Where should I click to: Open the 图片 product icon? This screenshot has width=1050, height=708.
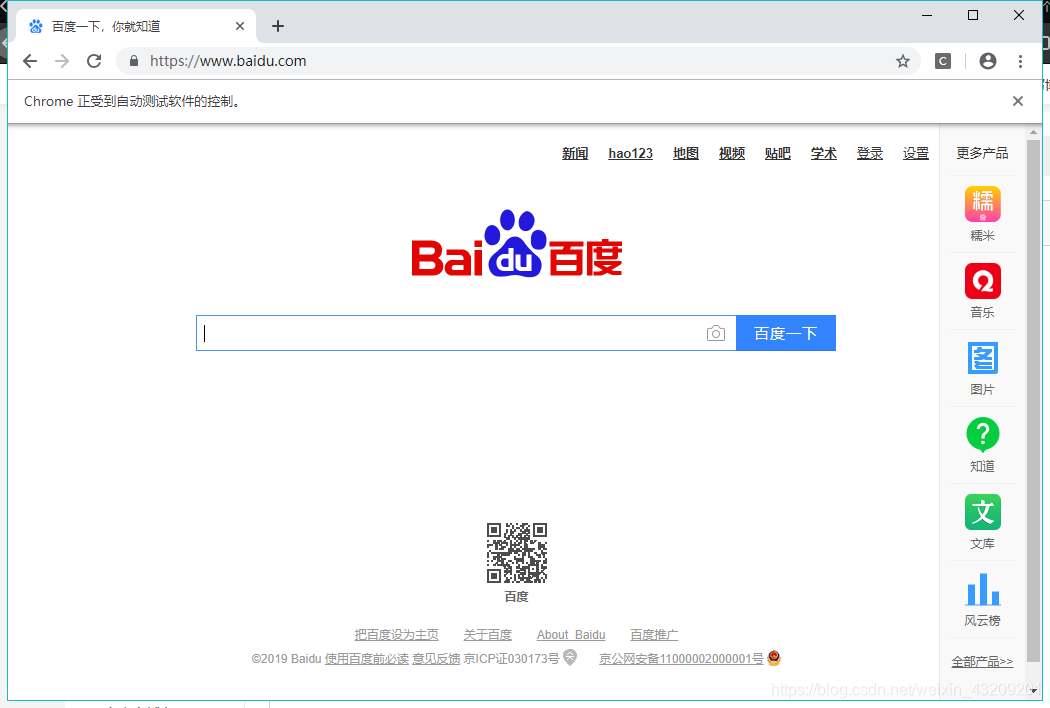tap(983, 358)
